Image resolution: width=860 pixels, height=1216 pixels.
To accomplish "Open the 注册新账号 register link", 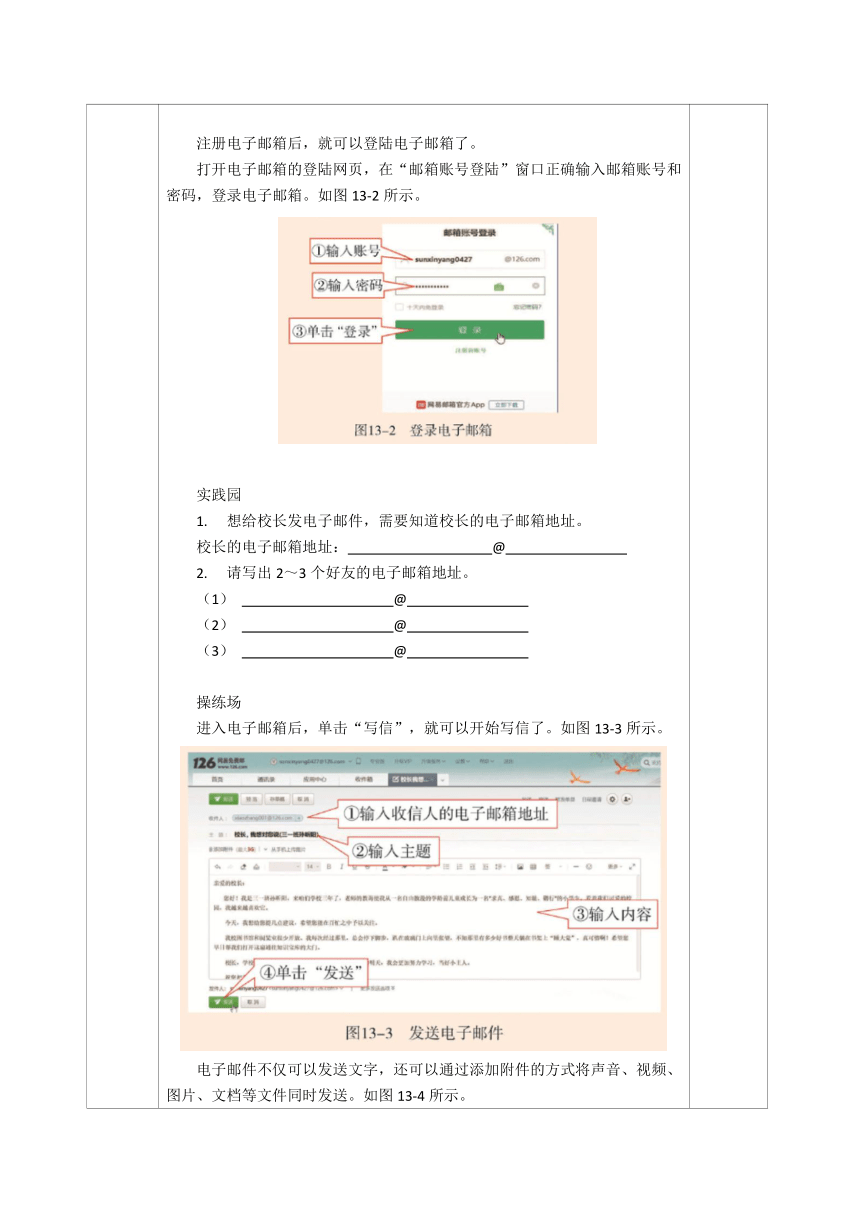I will pyautogui.click(x=470, y=351).
